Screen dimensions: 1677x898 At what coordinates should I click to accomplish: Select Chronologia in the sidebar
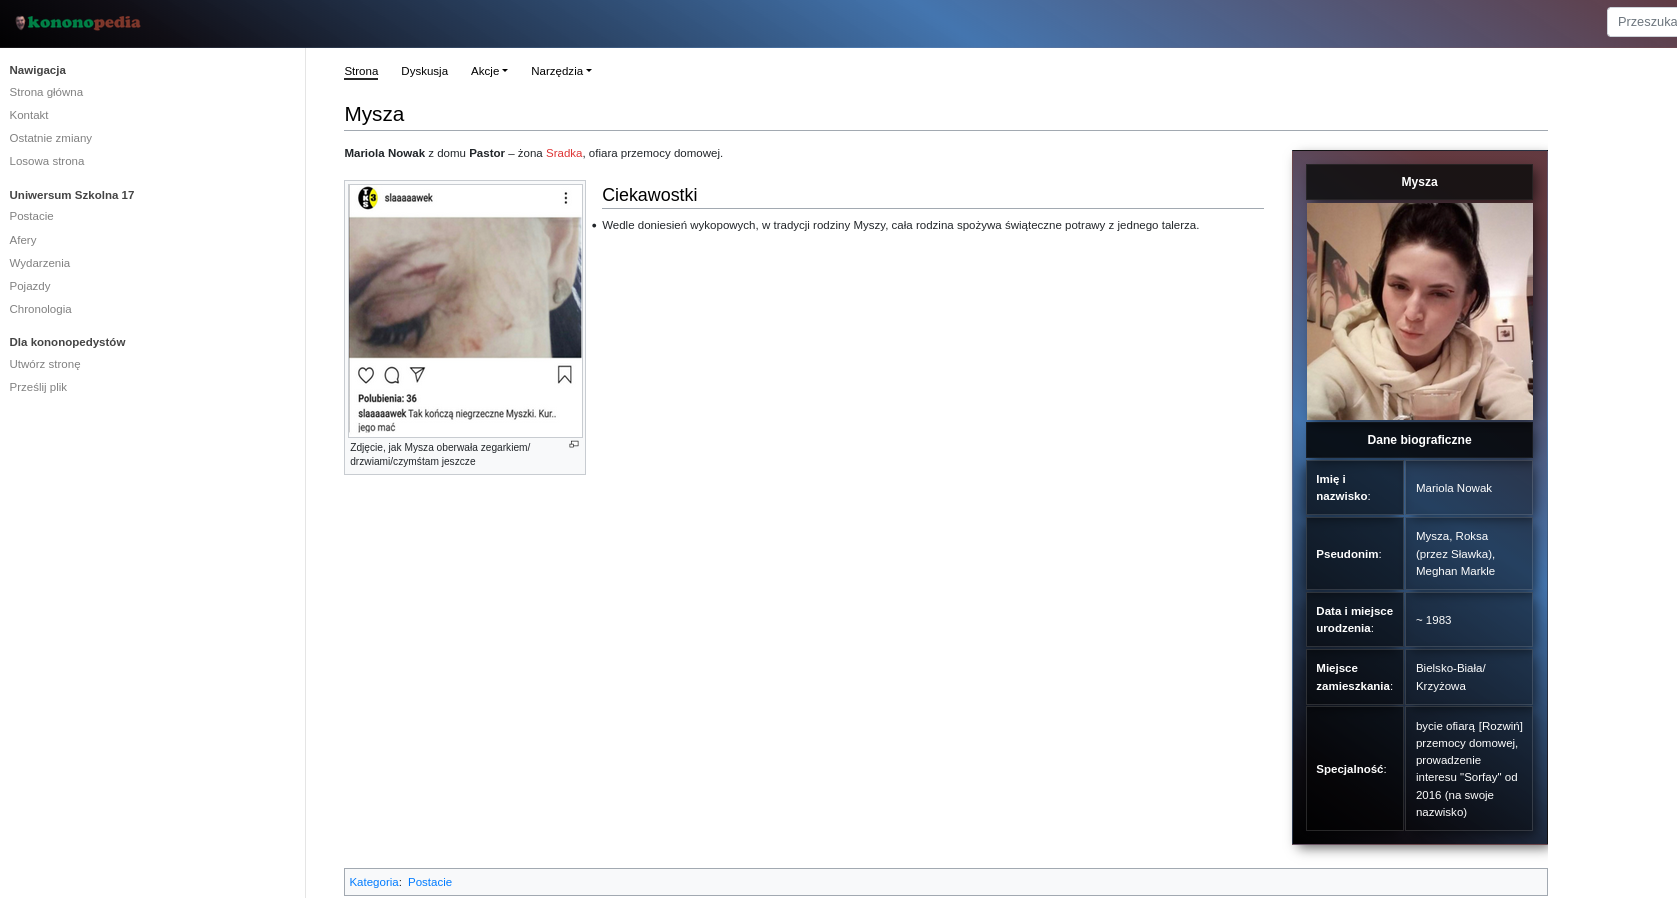(x=41, y=309)
